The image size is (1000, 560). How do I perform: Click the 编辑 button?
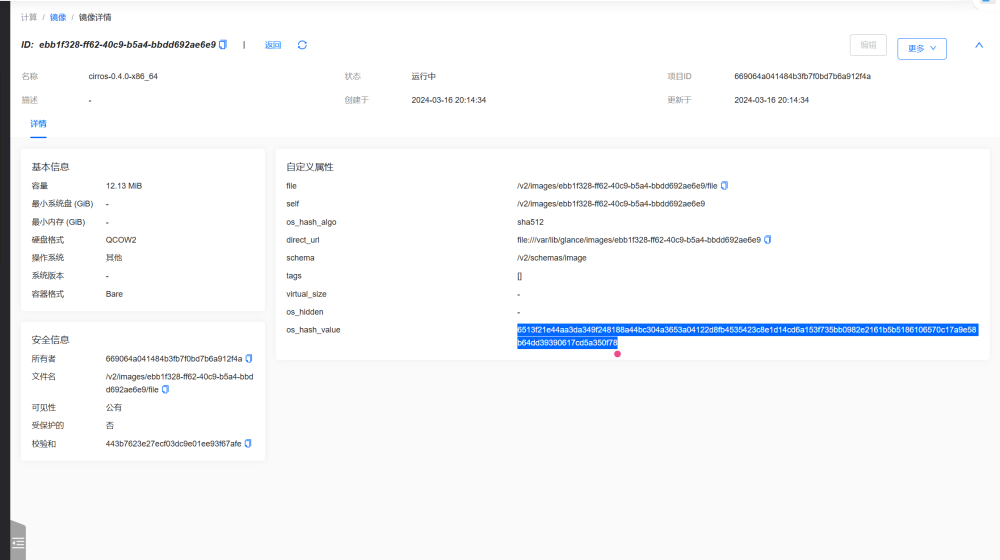tap(867, 45)
